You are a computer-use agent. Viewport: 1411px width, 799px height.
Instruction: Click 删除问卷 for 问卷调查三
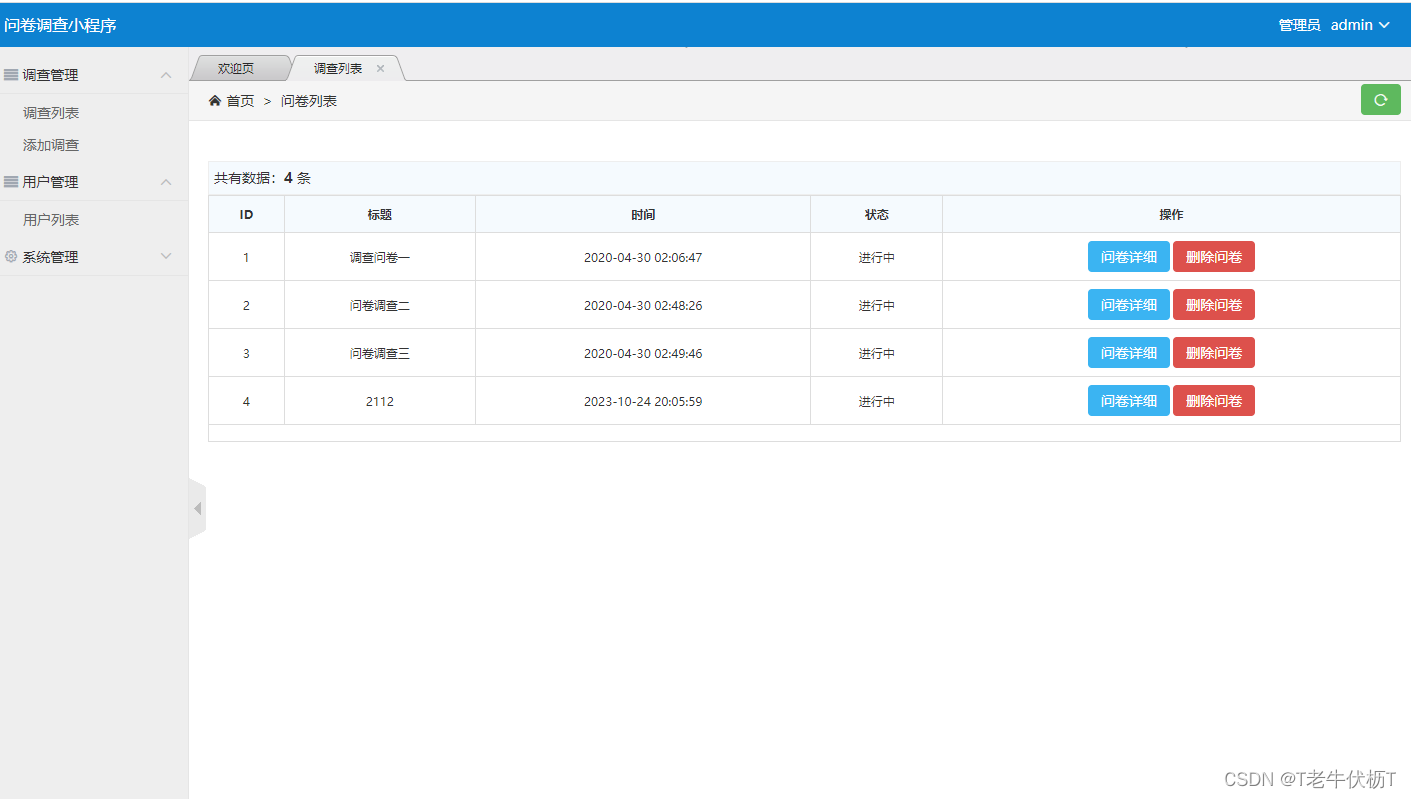tap(1214, 353)
